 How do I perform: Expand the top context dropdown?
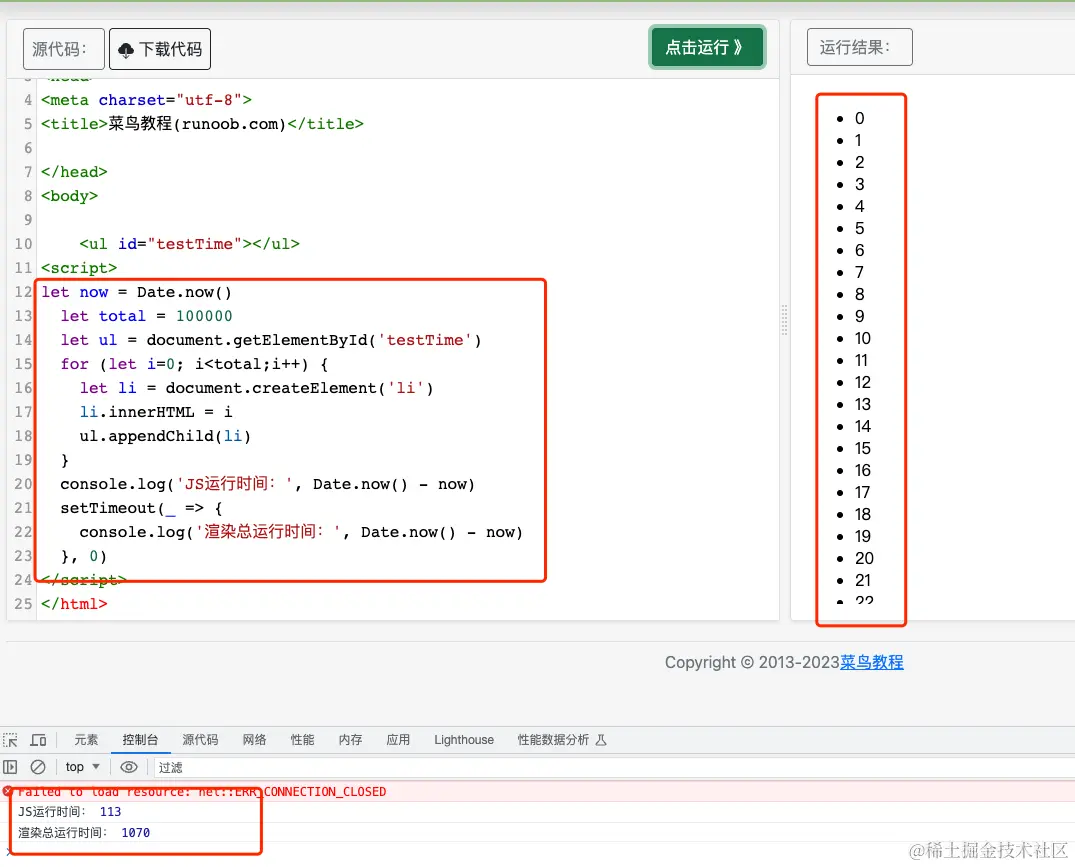click(x=82, y=767)
